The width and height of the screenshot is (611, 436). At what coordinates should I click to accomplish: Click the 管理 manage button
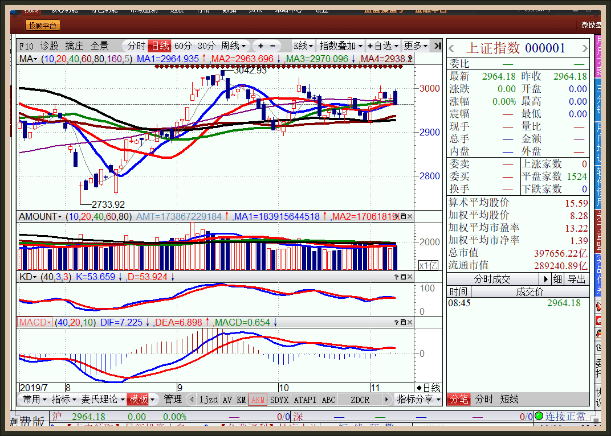pos(173,399)
